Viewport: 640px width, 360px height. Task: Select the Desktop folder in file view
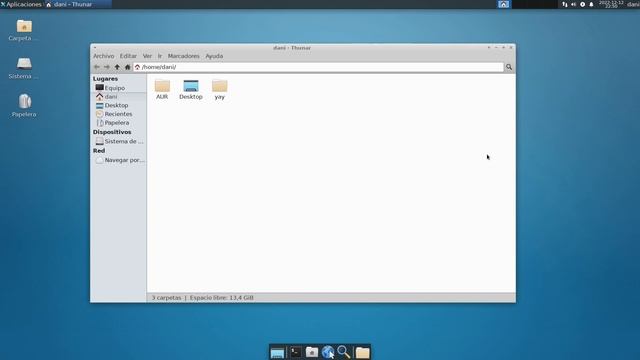[x=191, y=89]
